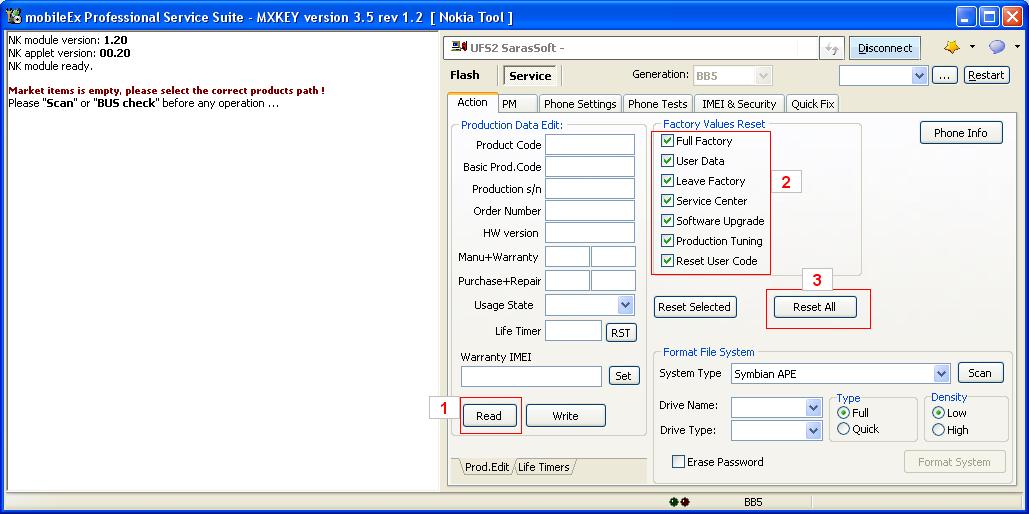Image resolution: width=1029 pixels, height=514 pixels.
Task: Click the Life Timer input field
Action: (x=574, y=331)
